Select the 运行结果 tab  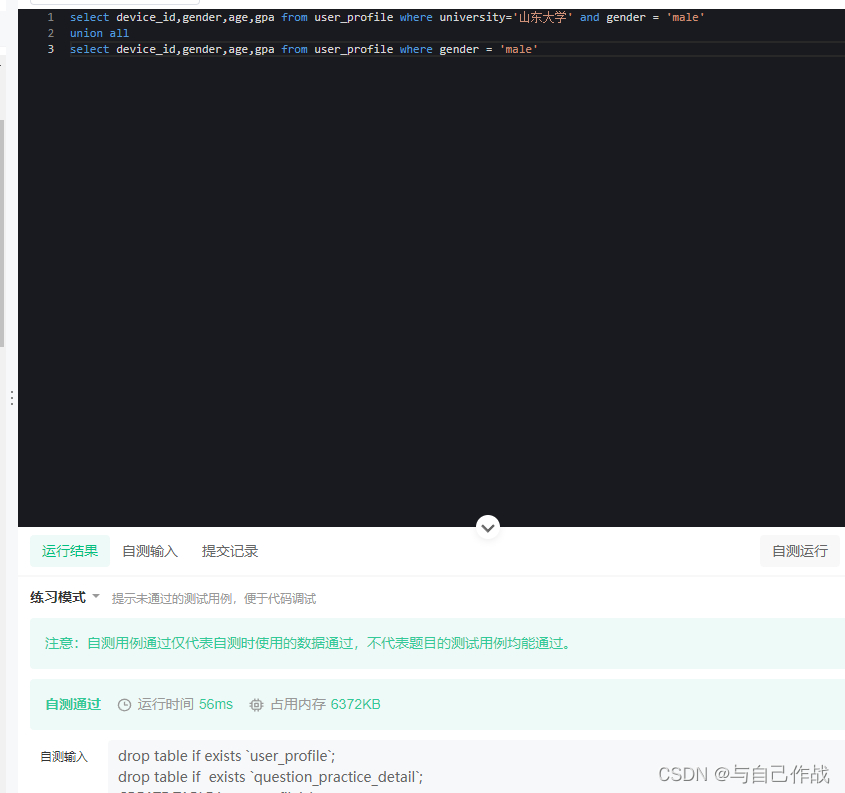pos(69,551)
